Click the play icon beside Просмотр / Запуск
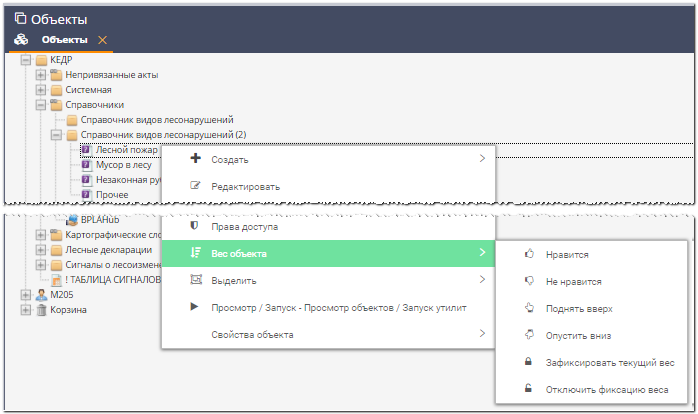 click(x=195, y=307)
